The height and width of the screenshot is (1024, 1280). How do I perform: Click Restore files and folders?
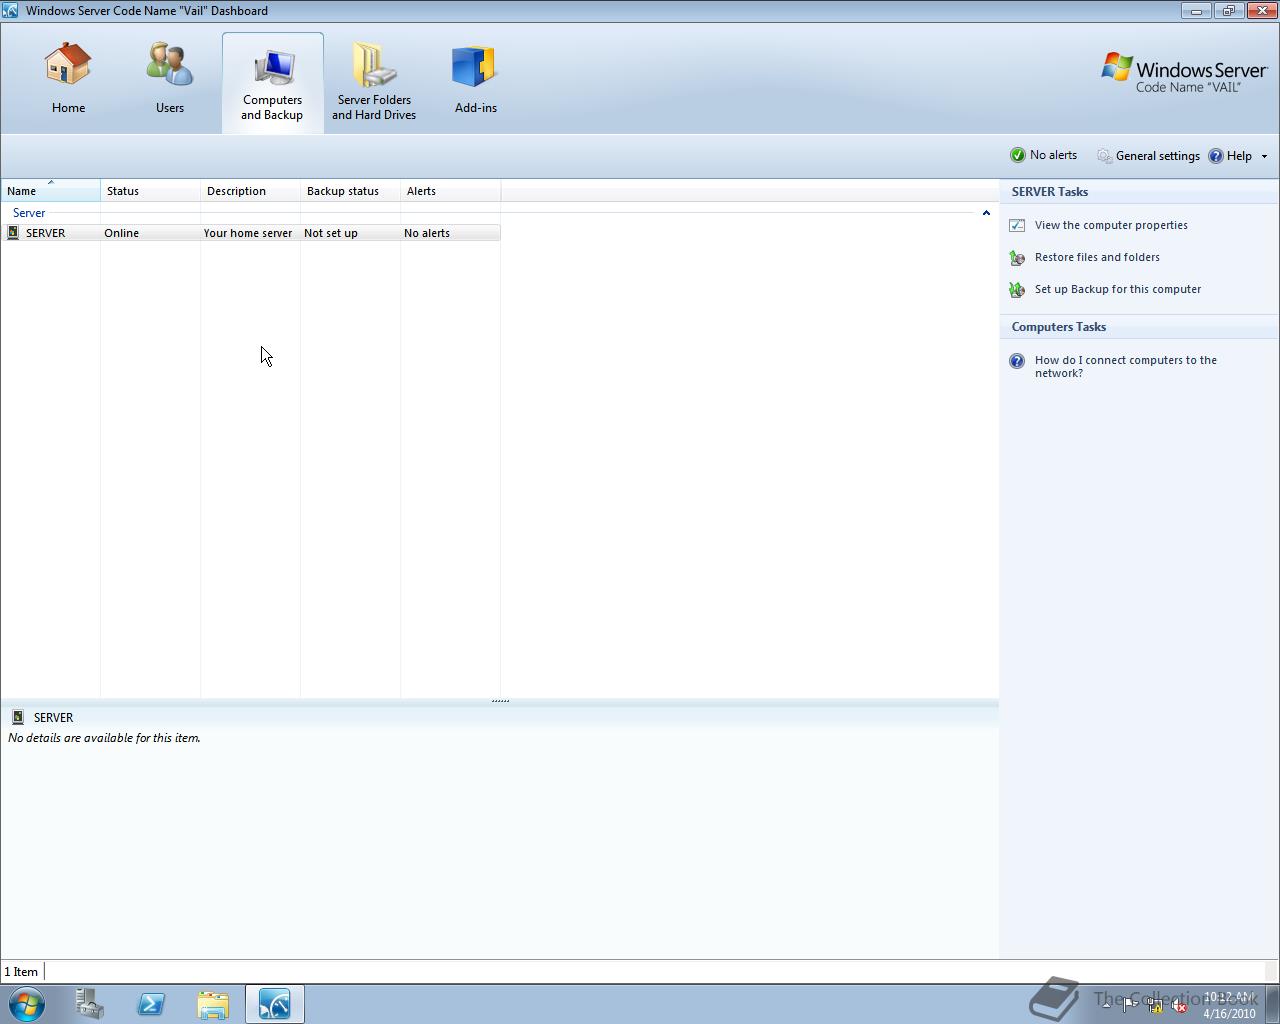1097,257
